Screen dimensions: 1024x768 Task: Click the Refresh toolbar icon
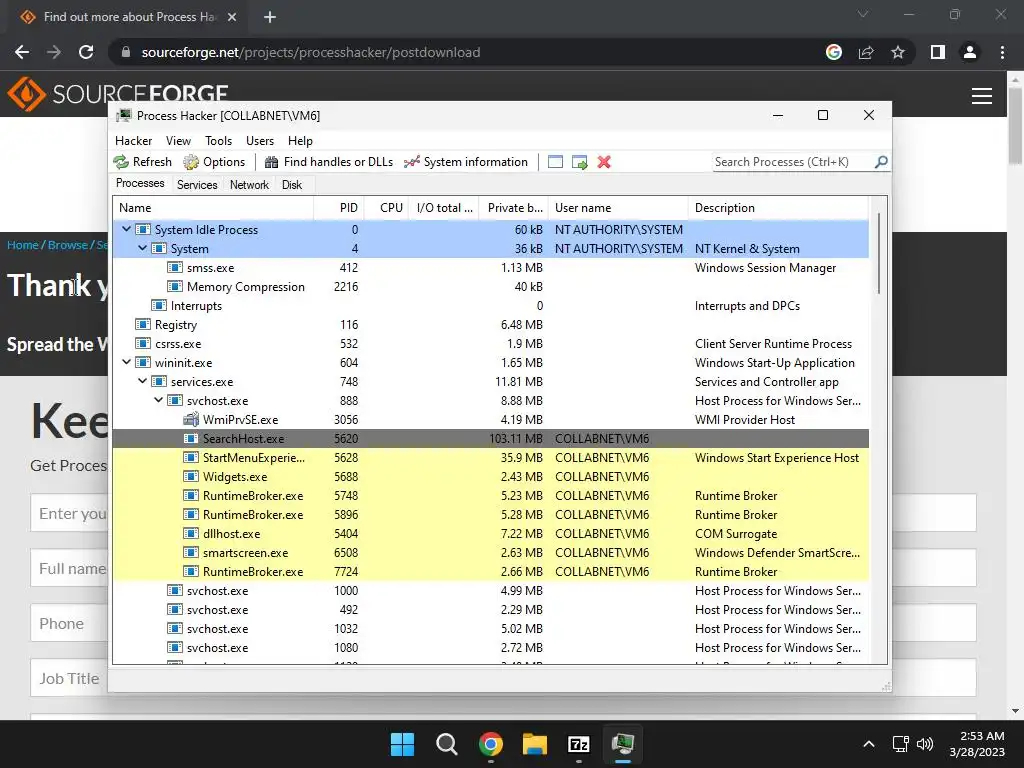pos(121,162)
